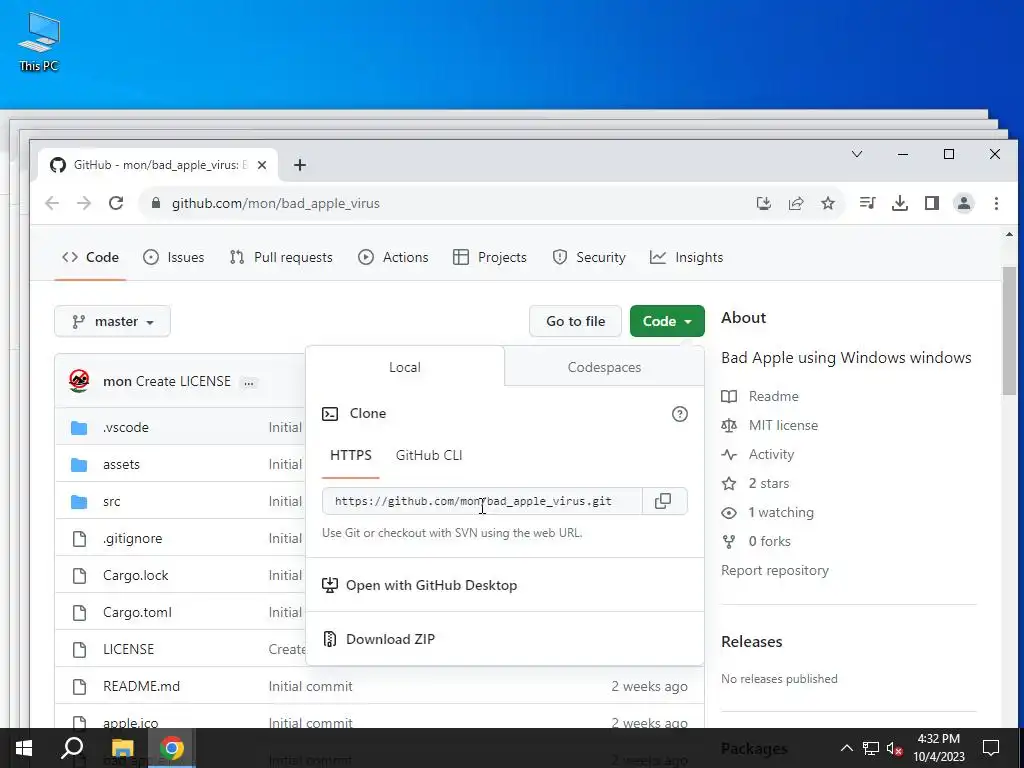Open the Cargo.lock file
The image size is (1024, 768).
pos(136,575)
